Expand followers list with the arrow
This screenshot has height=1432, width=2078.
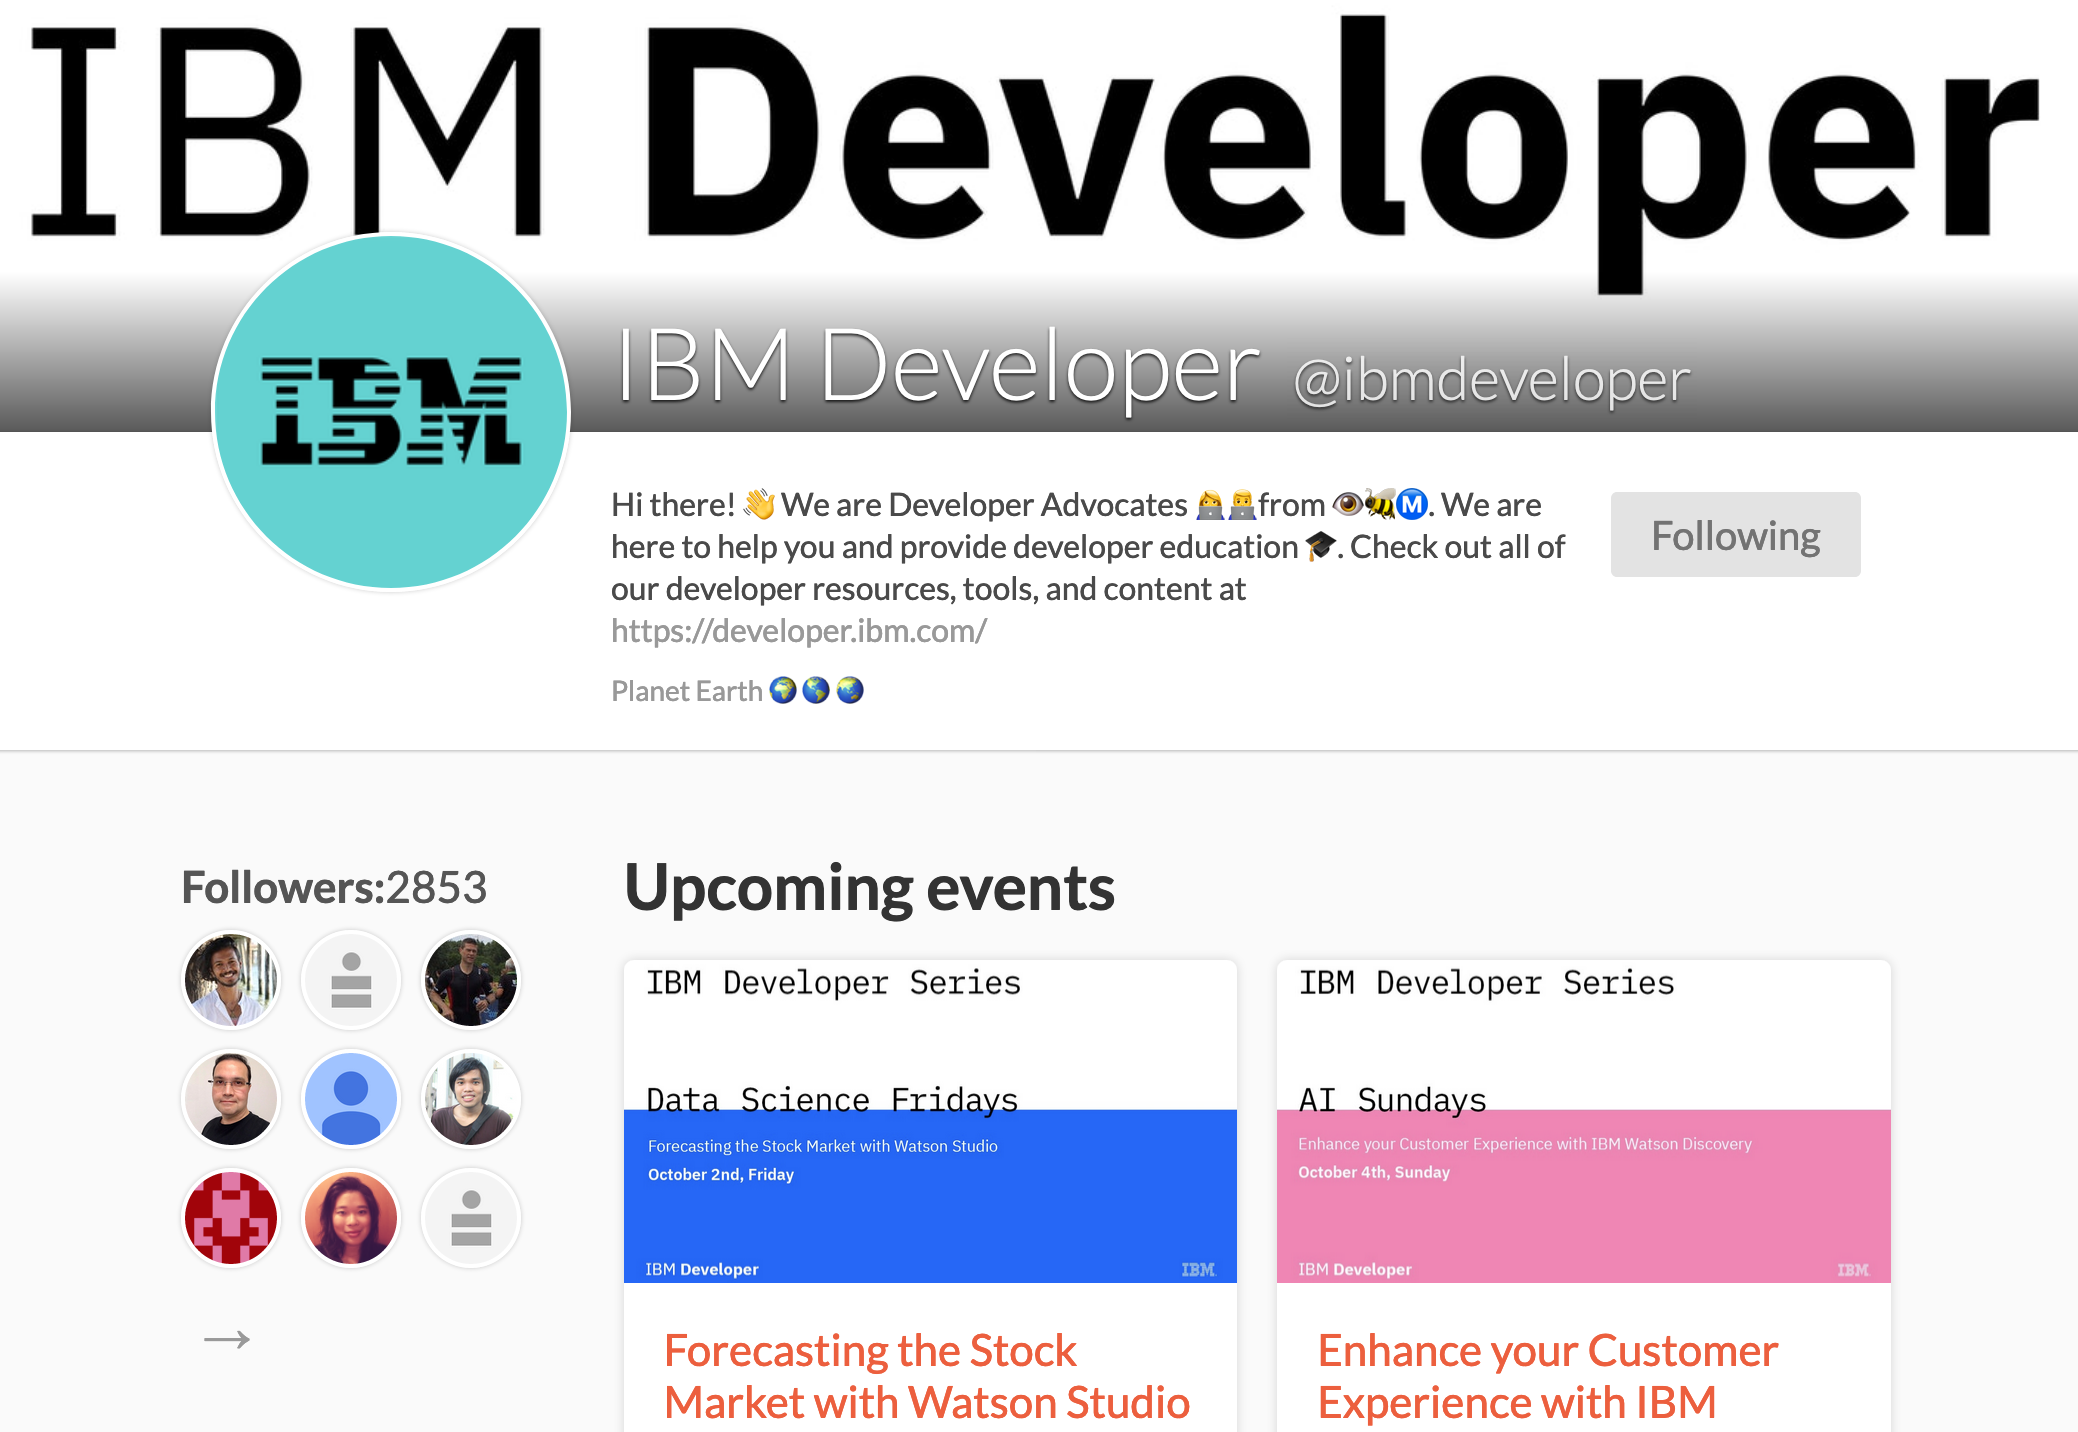click(x=227, y=1339)
